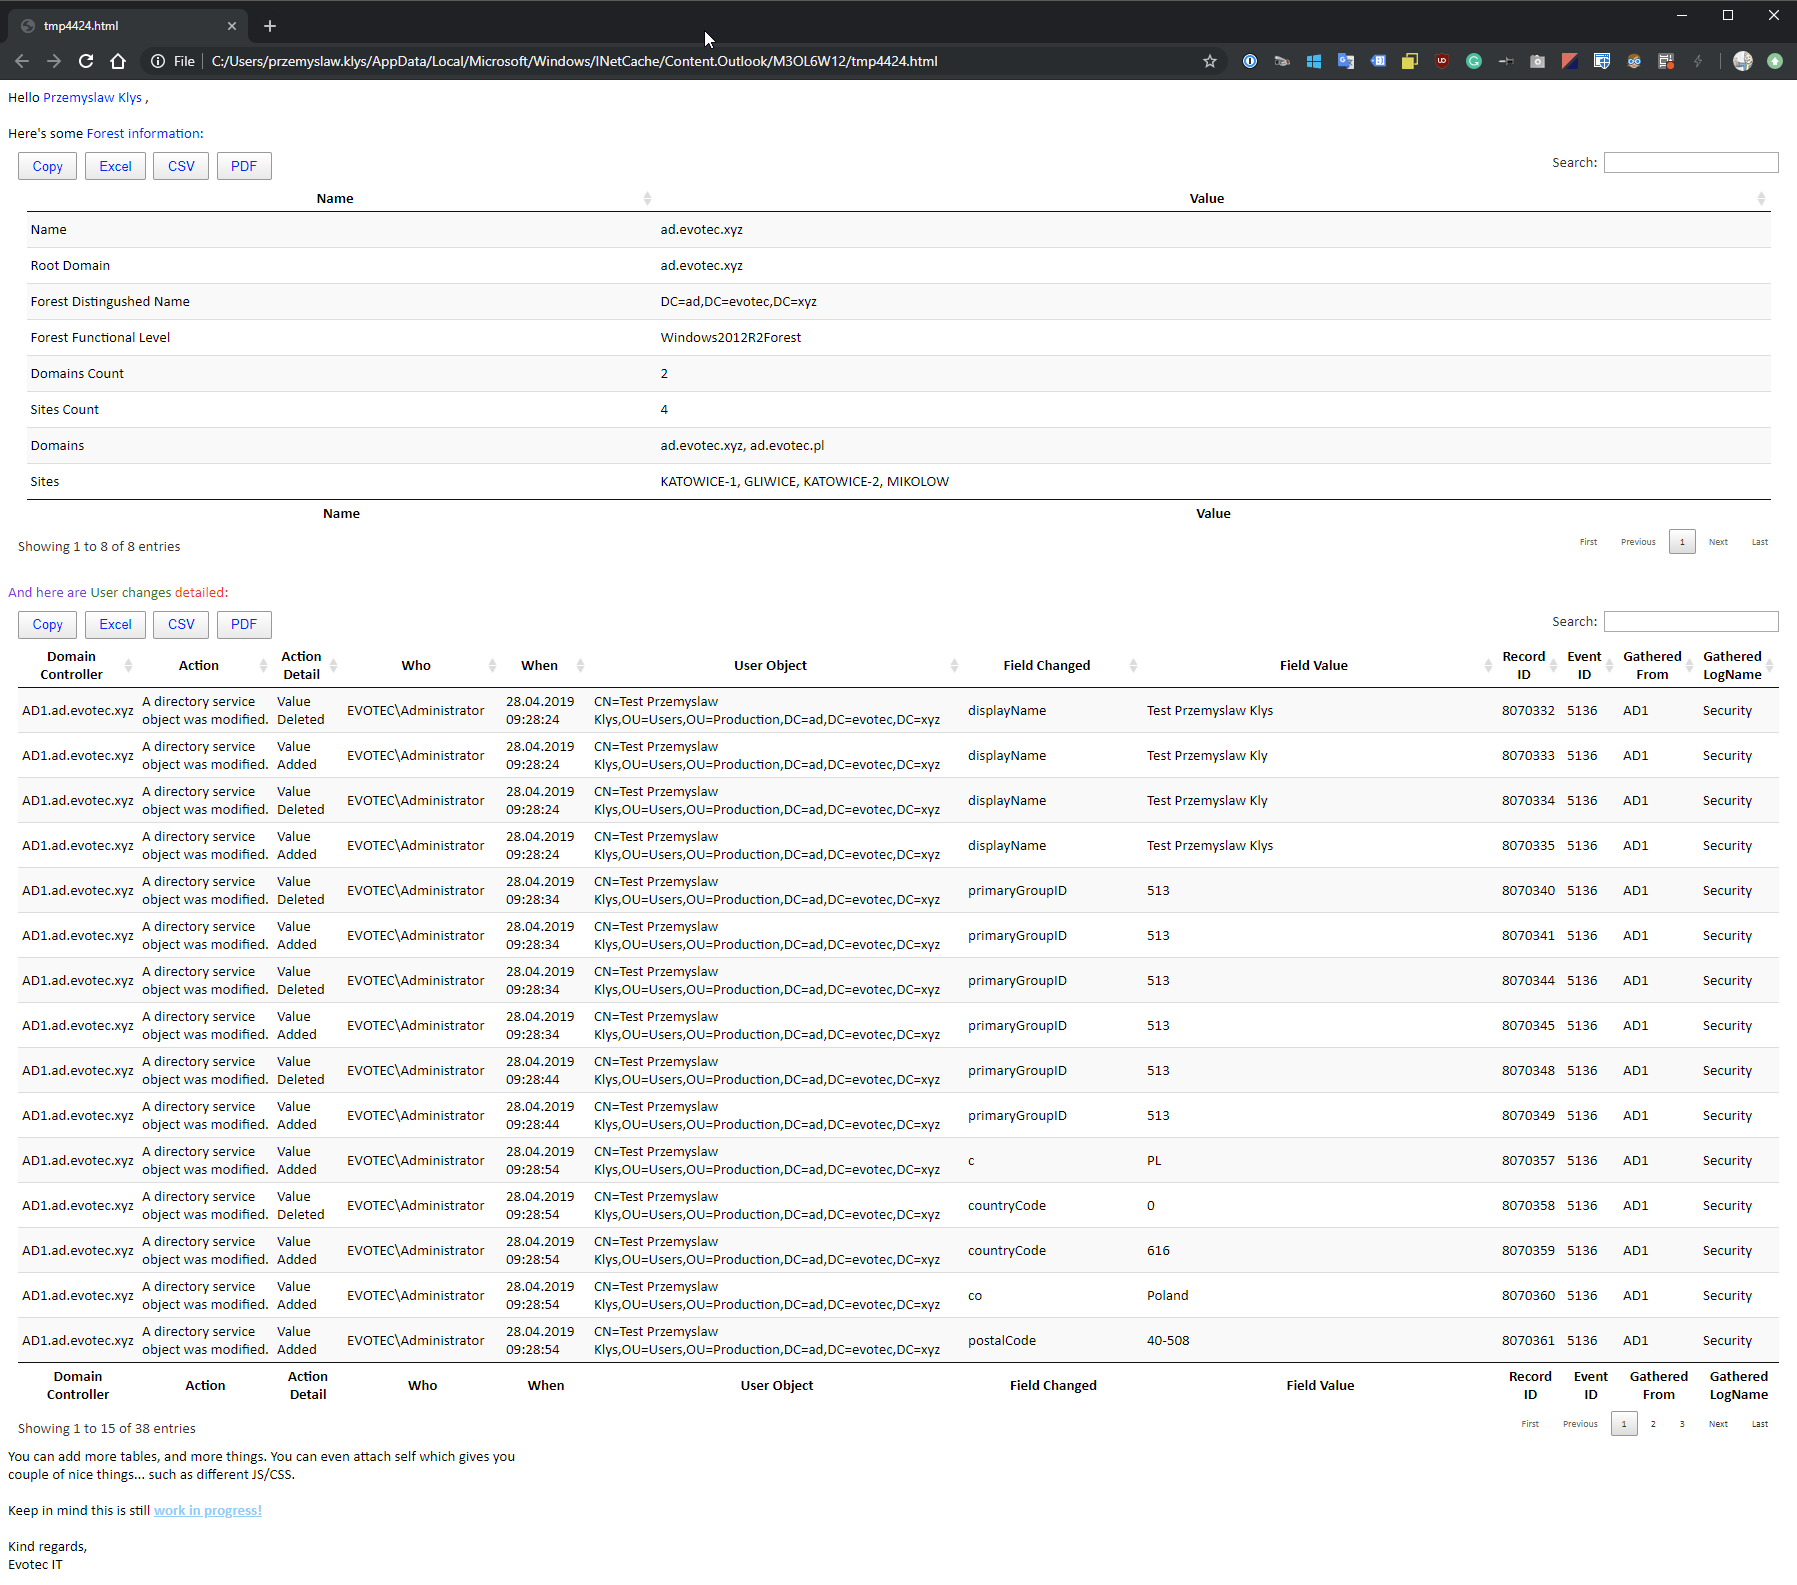This screenshot has height=1585, width=1797.
Task: Click the Search field above user changes table
Action: point(1690,621)
